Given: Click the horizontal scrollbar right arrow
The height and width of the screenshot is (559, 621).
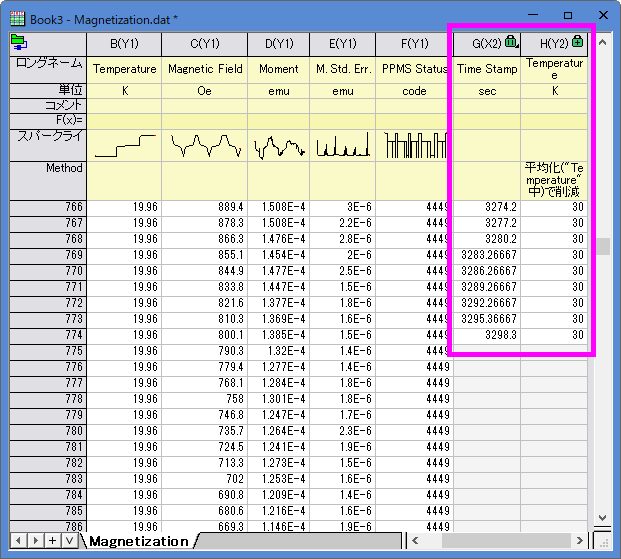Looking at the screenshot, I should tap(580, 540).
